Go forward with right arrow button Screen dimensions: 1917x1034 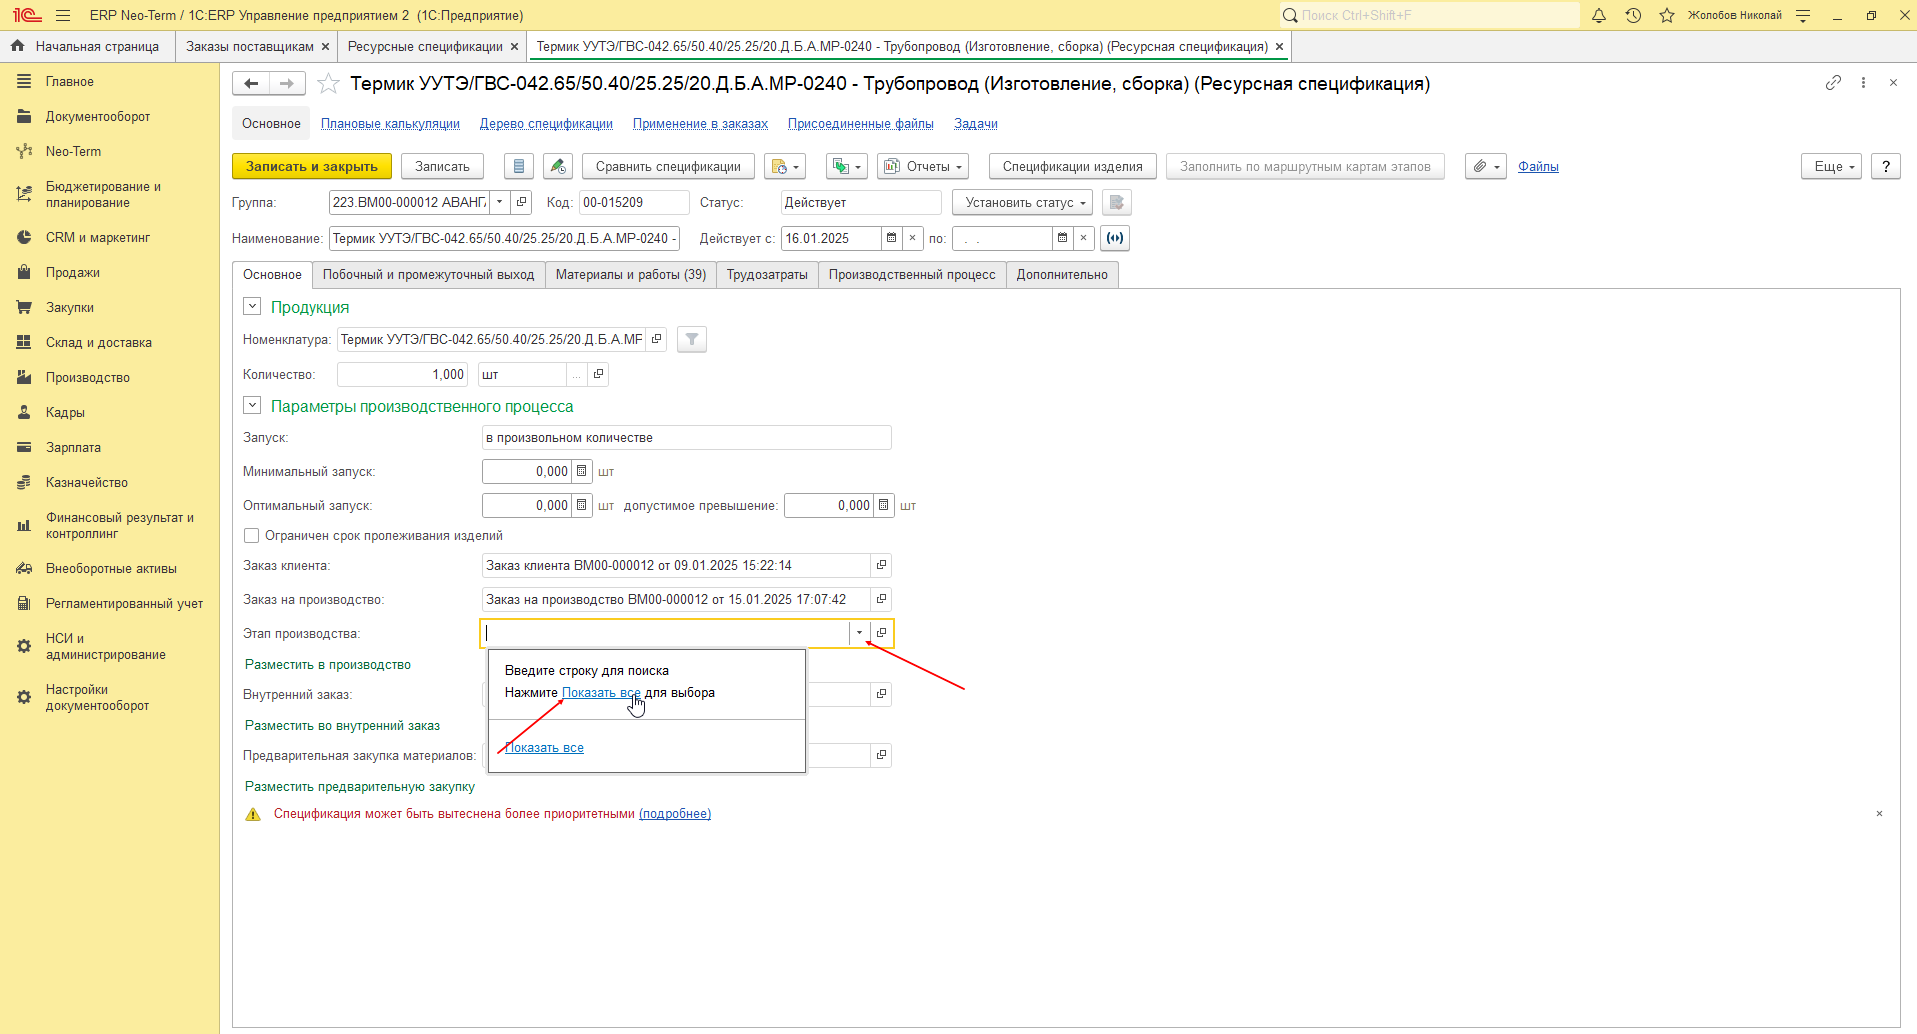point(287,84)
